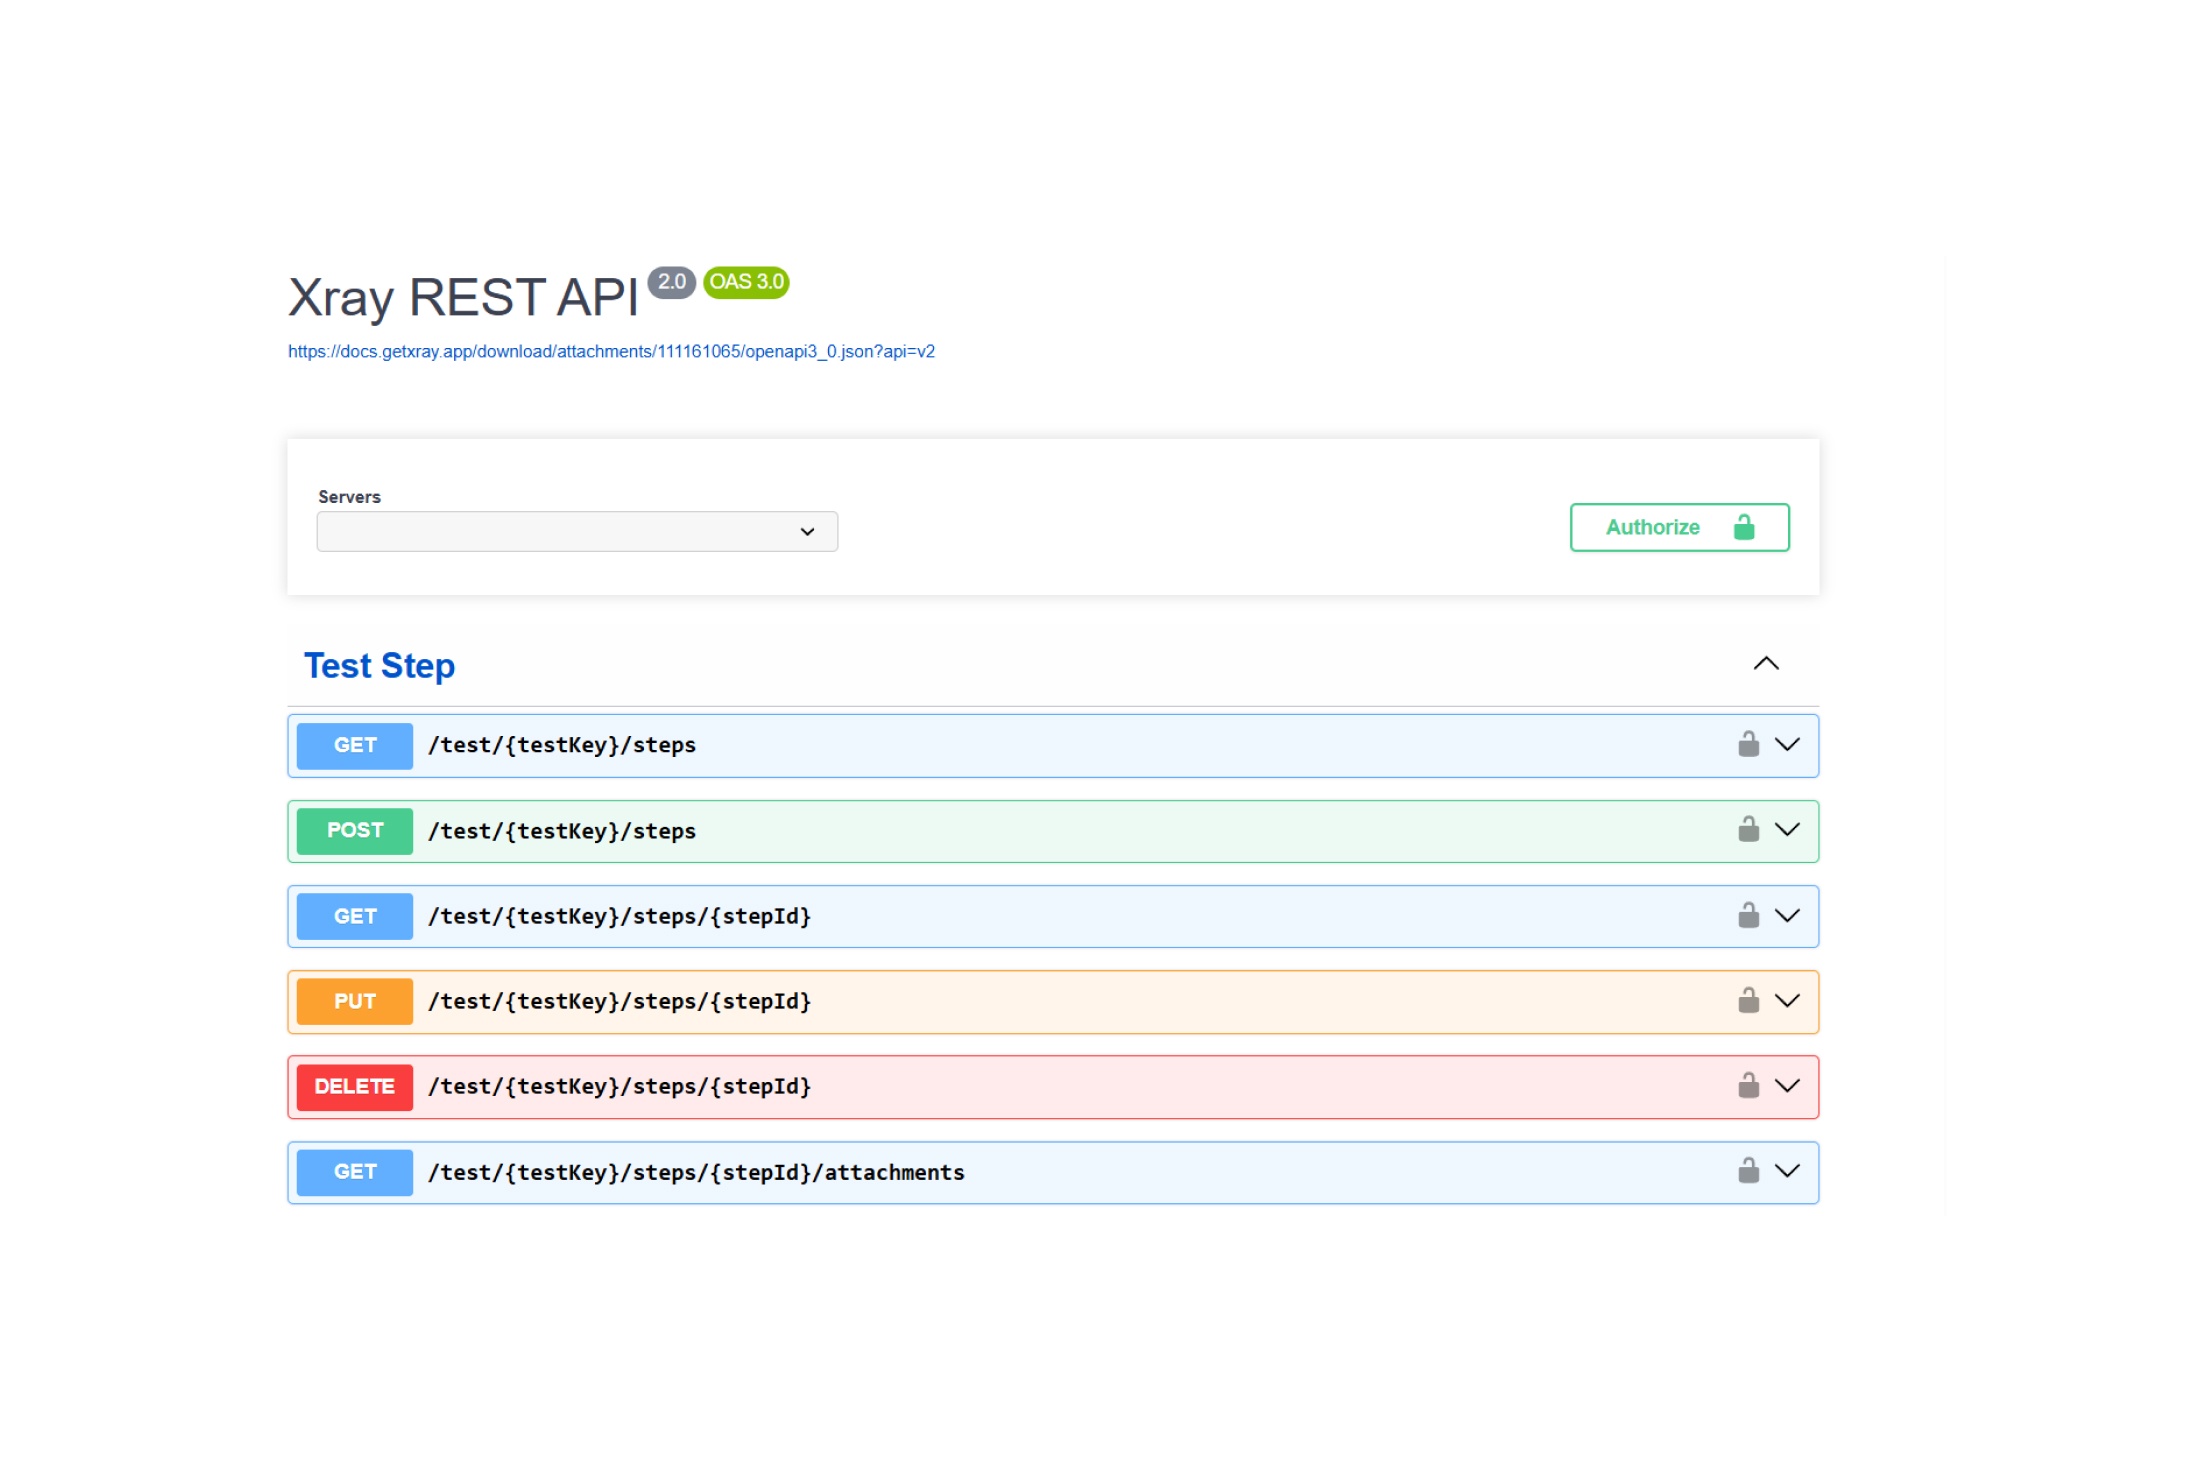Click the OAS 3.0 version badge
The image size is (2203, 1472).
(746, 282)
